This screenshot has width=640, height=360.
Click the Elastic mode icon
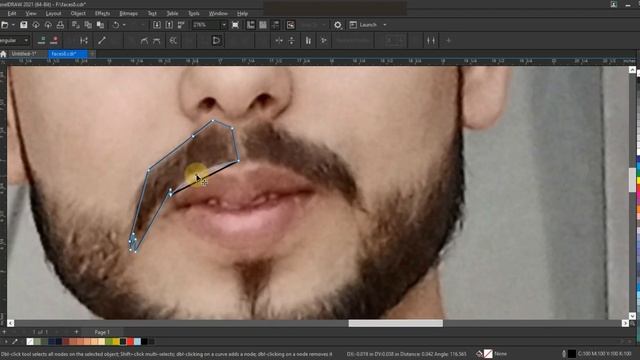click(323, 40)
